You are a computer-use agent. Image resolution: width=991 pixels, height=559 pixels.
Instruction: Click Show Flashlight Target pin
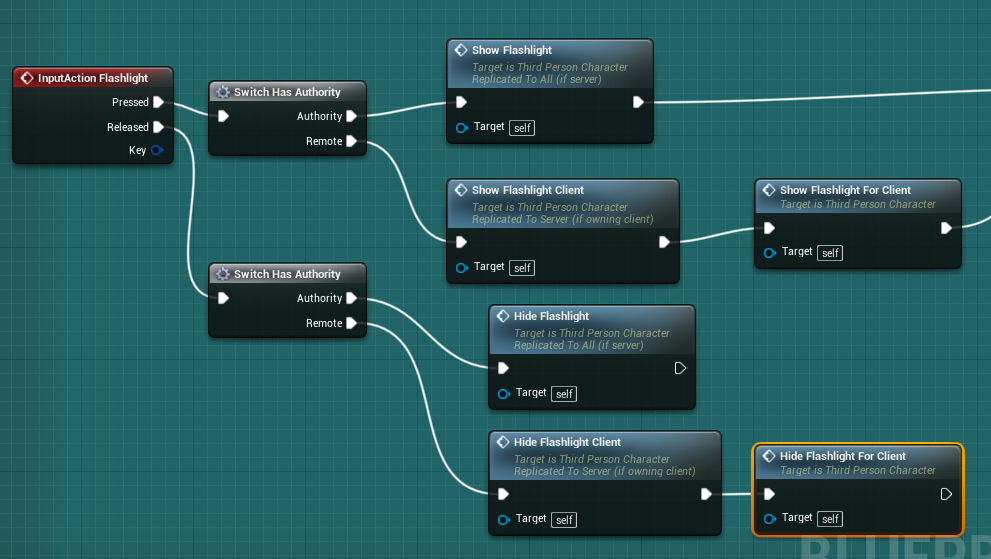click(461, 128)
